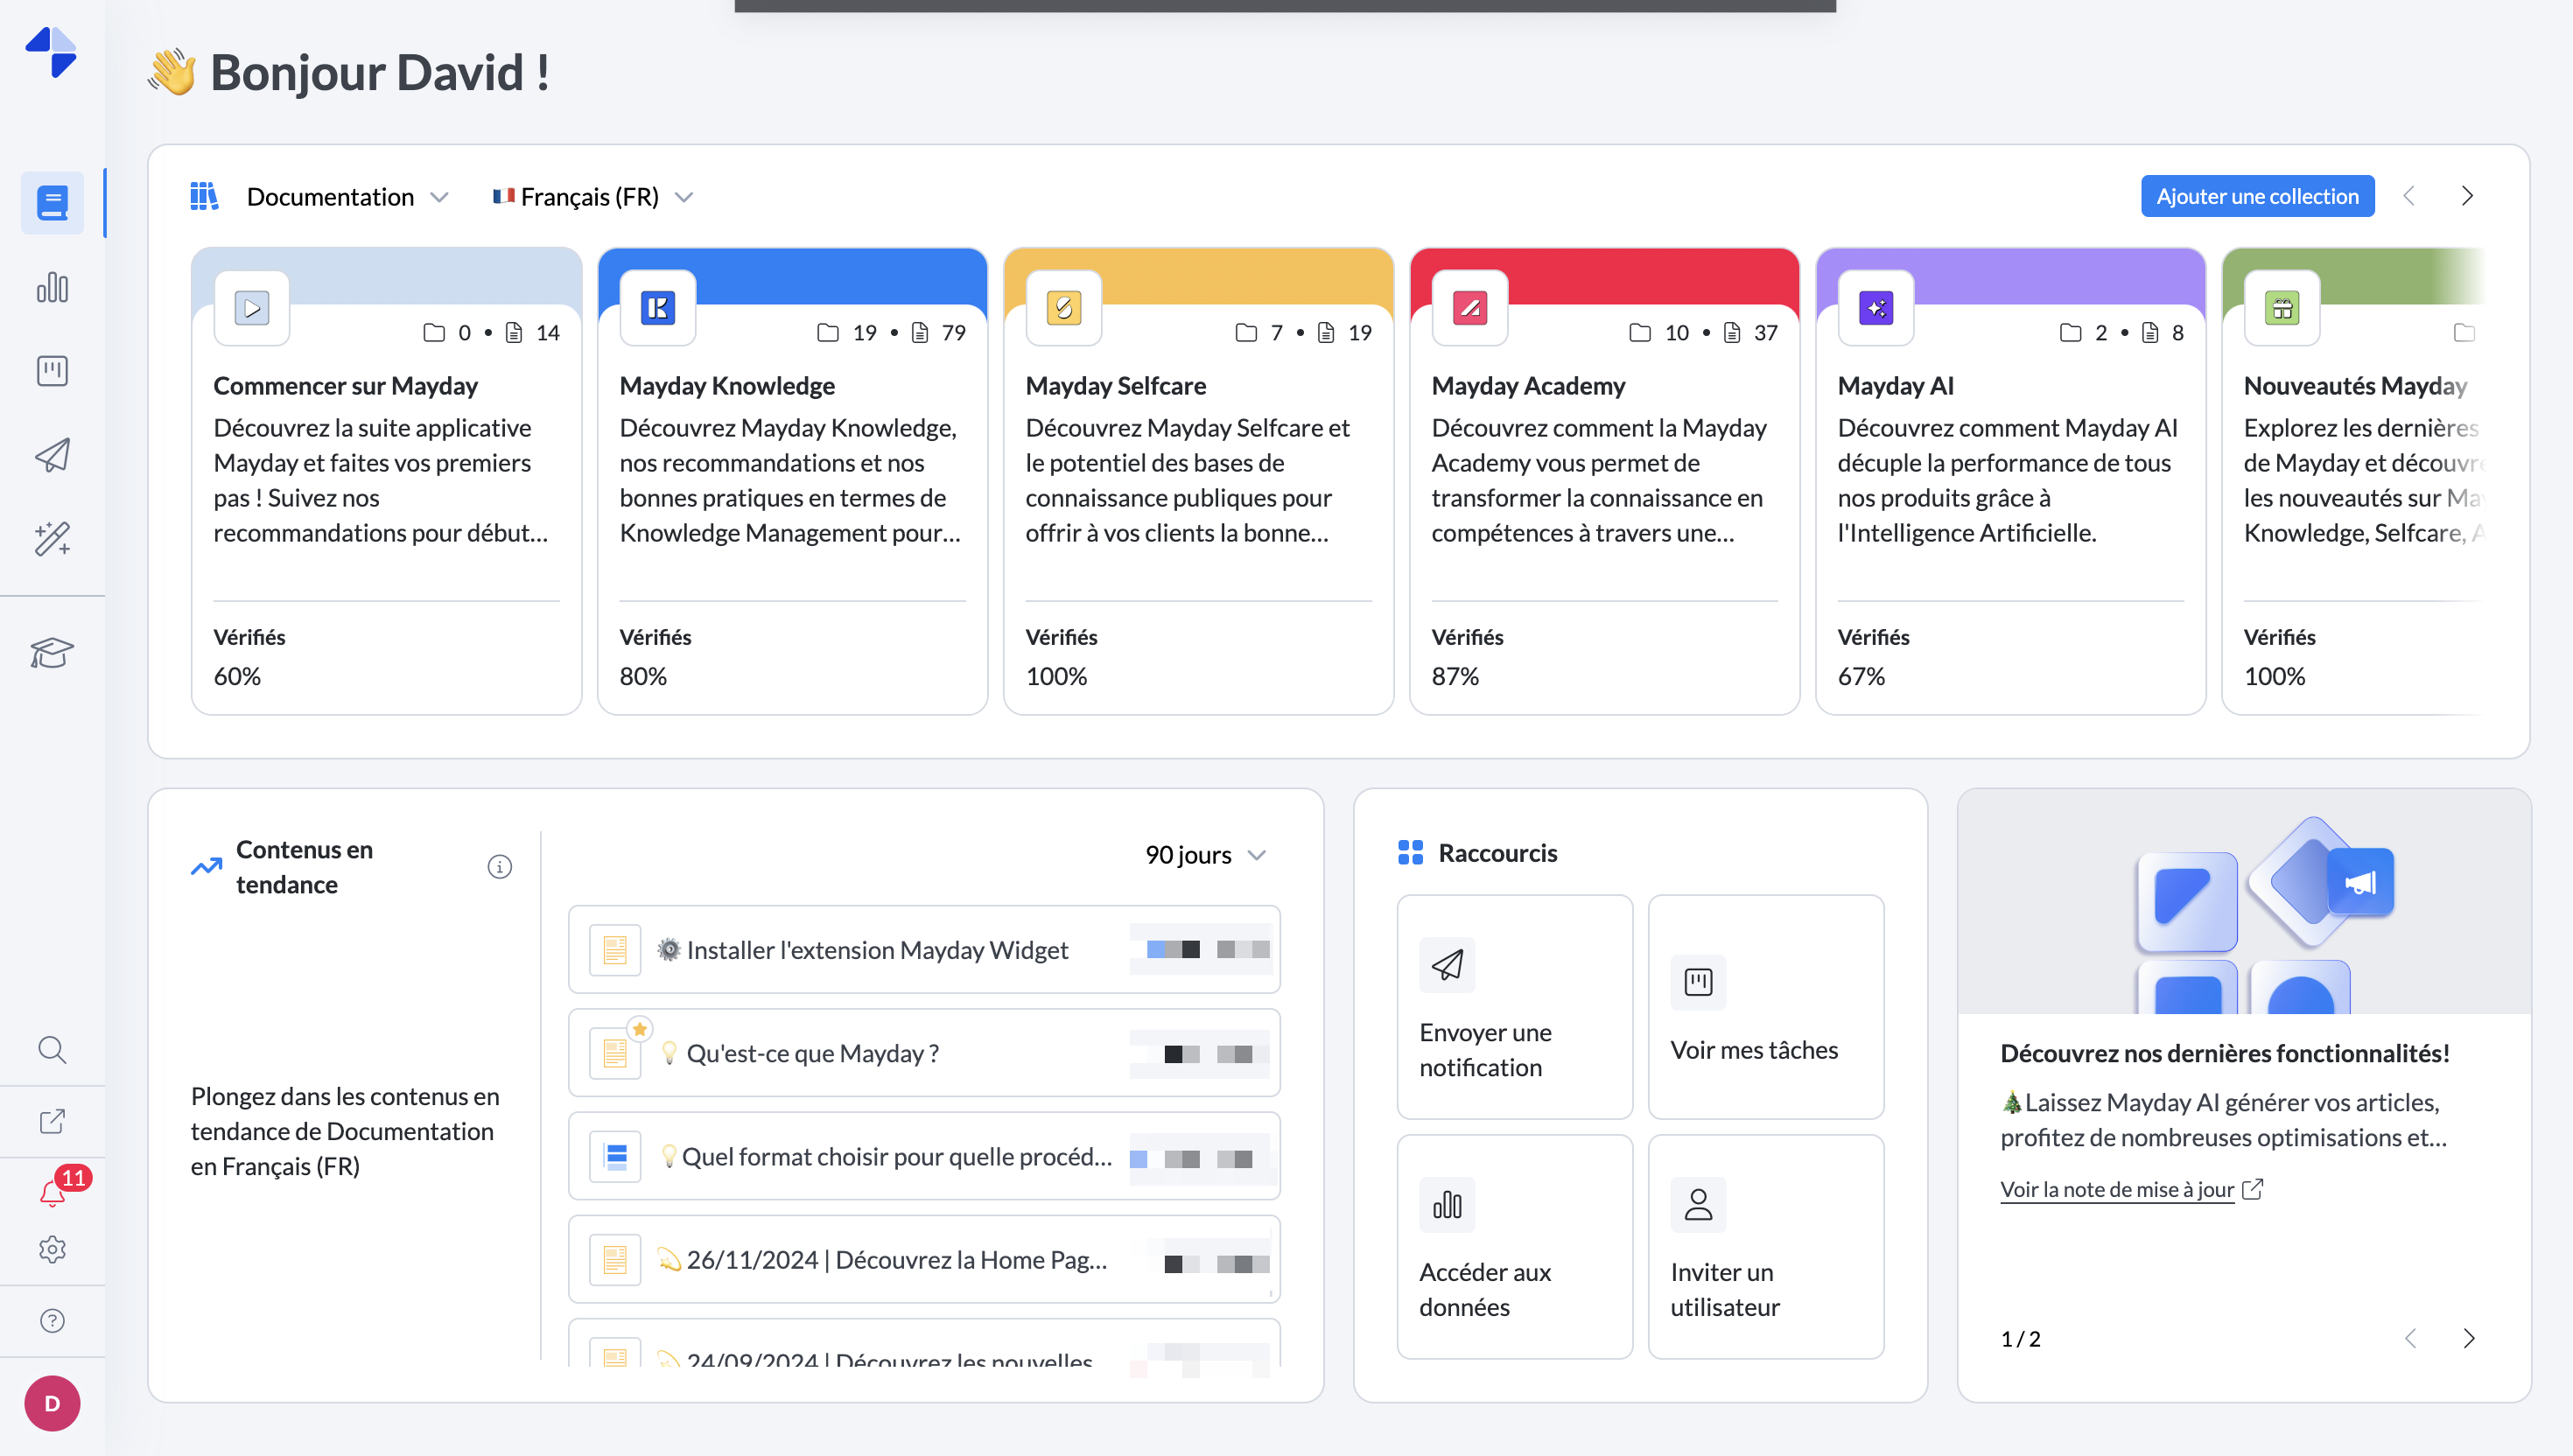The height and width of the screenshot is (1456, 2573).
Task: Click Envoyer une notification shortcut
Action: (1514, 1007)
